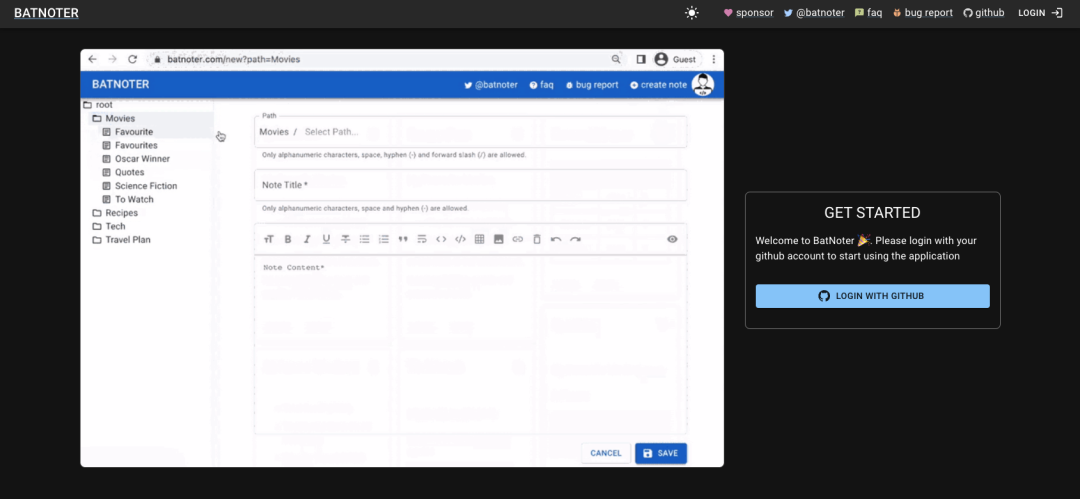The height and width of the screenshot is (499, 1080).
Task: Click the BATNOTER title in blue header
Action: (121, 84)
